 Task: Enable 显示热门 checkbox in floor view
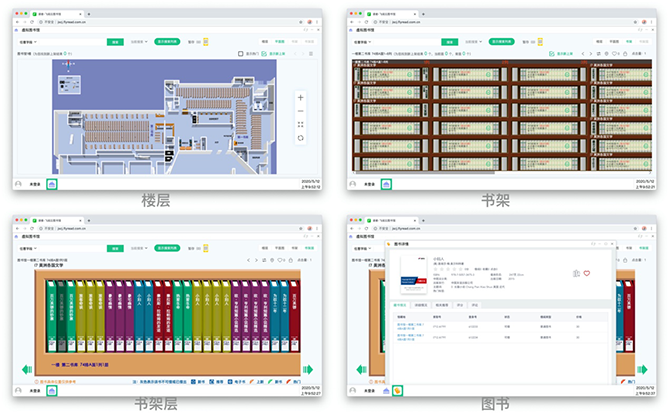point(241,52)
